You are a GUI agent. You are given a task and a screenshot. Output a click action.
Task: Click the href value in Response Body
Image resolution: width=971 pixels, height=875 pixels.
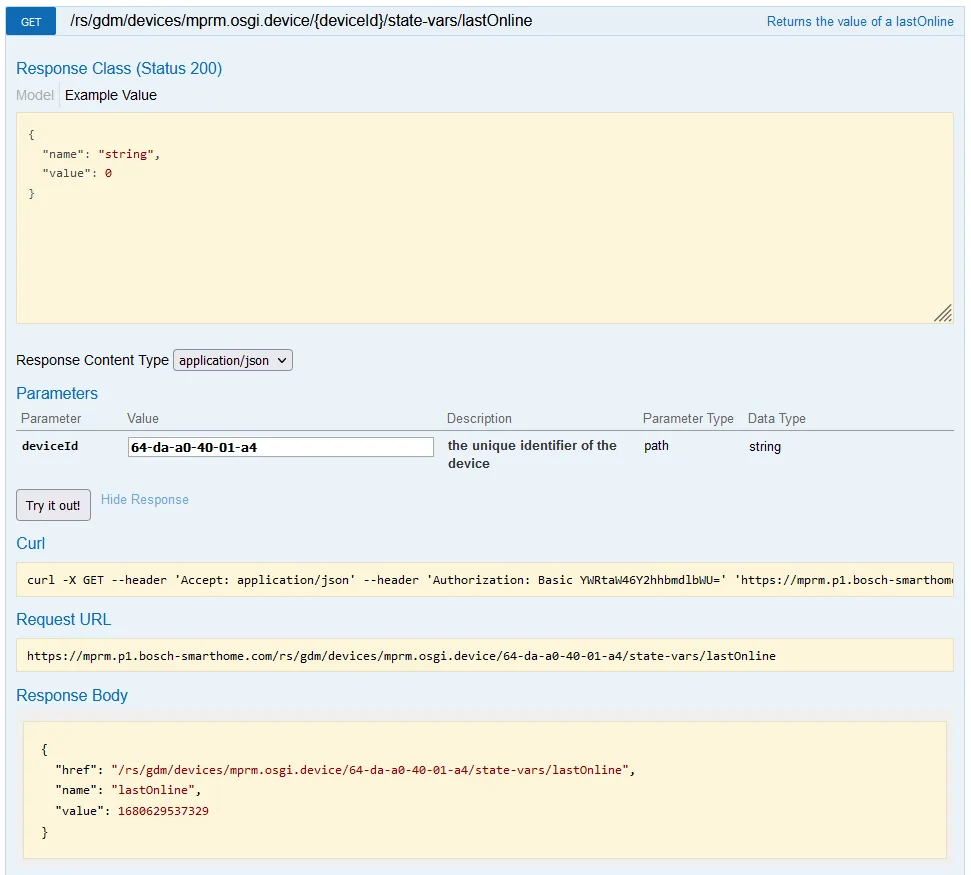pyautogui.click(x=372, y=769)
